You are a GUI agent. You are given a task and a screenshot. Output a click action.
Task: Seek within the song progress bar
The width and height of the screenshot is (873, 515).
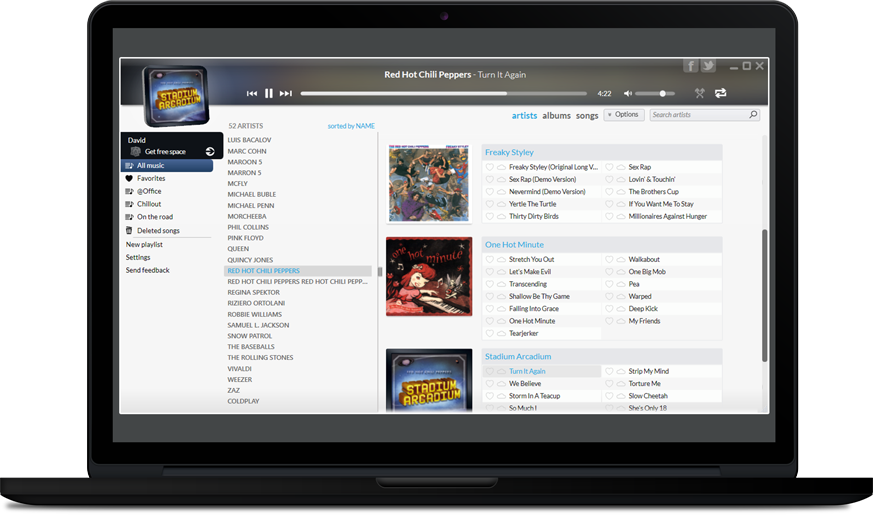tap(444, 94)
